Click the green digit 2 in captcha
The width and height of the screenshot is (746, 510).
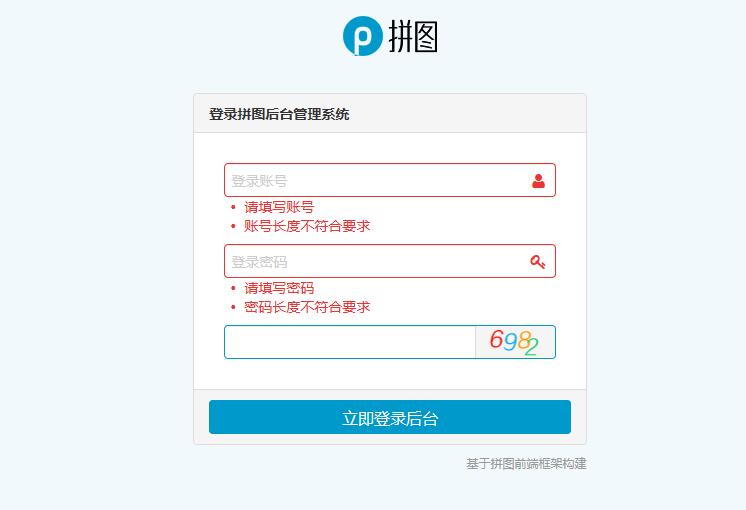pyautogui.click(x=532, y=347)
